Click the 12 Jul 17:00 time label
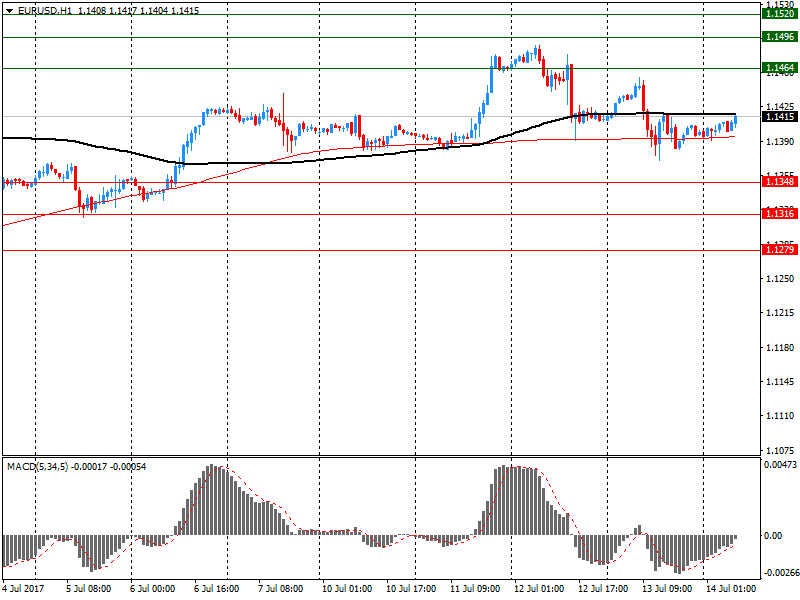The height and width of the screenshot is (600, 800). pyautogui.click(x=603, y=589)
